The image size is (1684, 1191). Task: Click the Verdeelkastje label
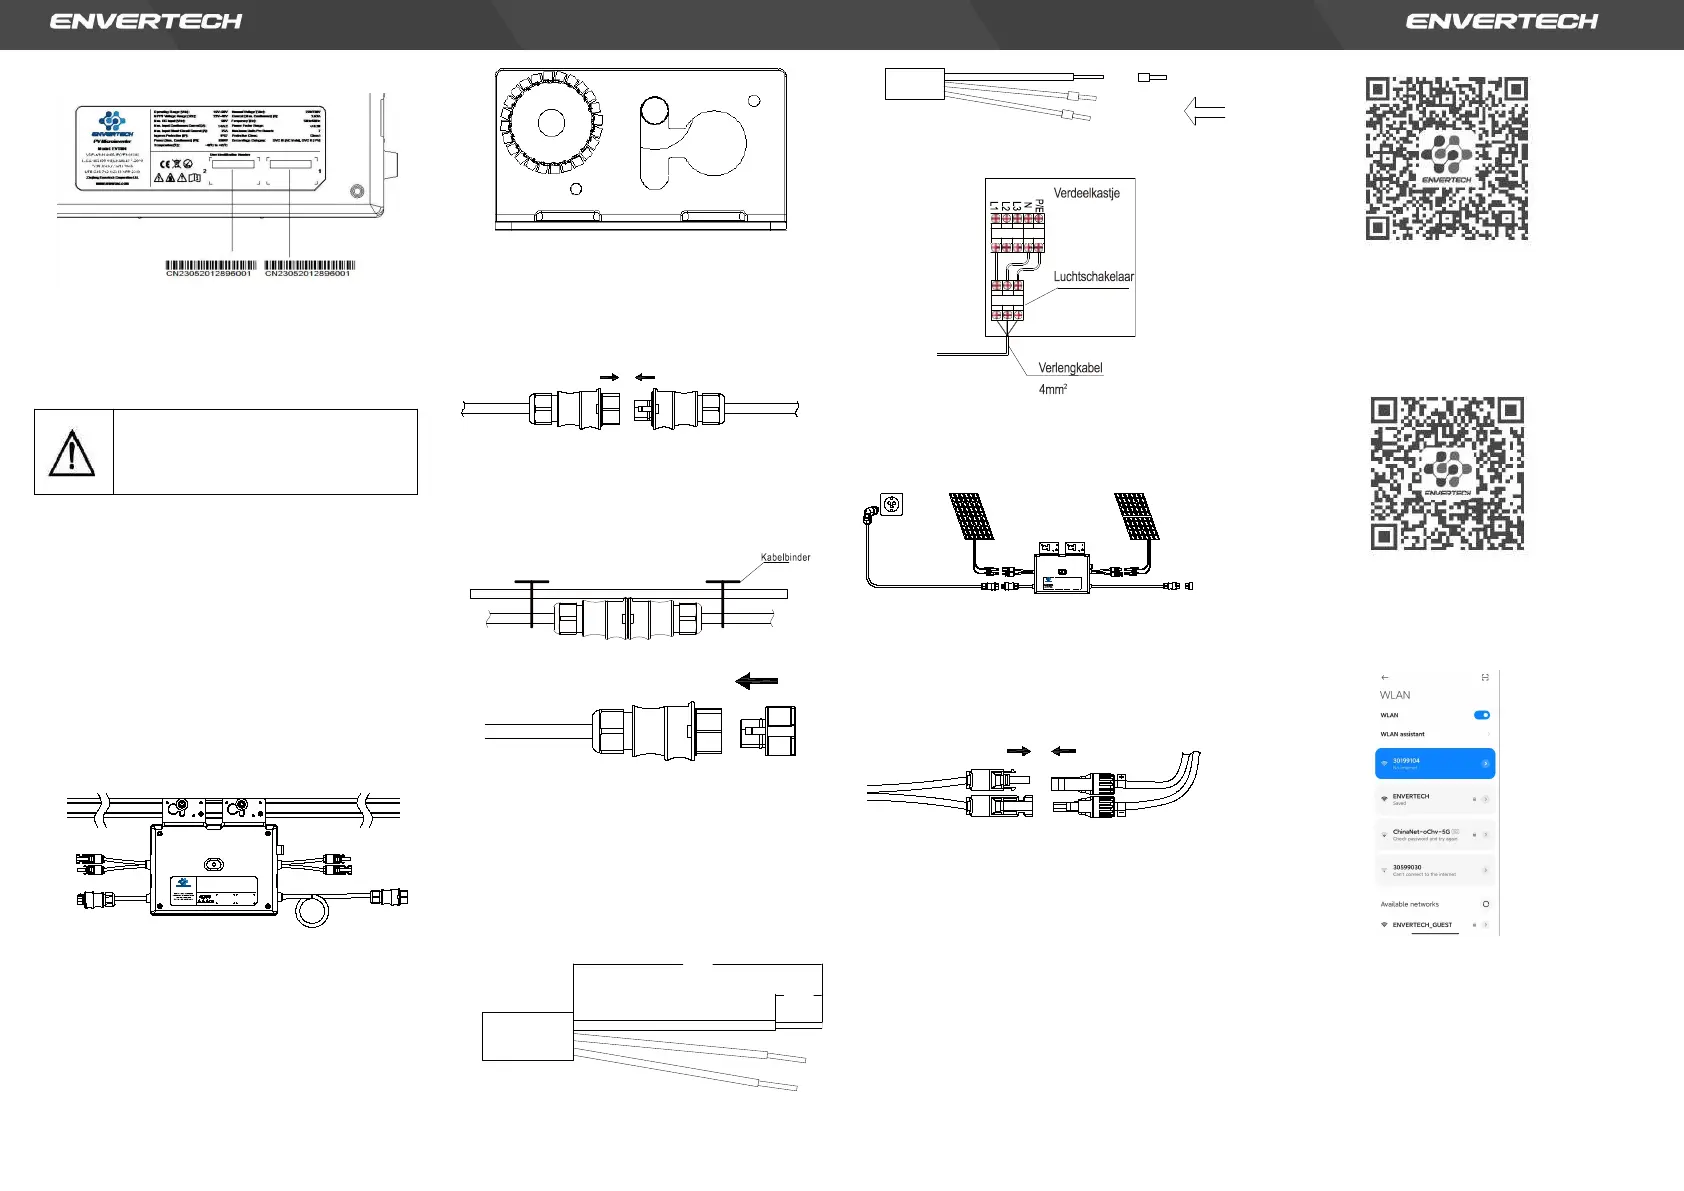point(1086,193)
